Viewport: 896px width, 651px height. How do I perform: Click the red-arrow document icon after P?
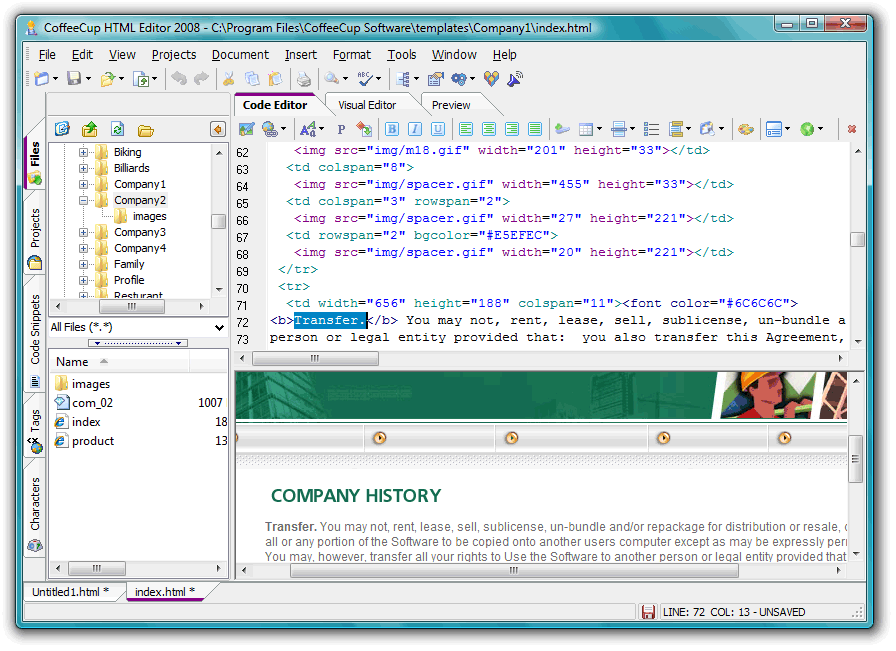[x=364, y=129]
